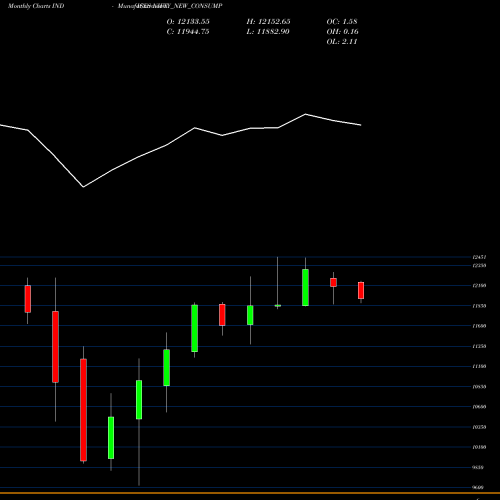500x500 pixels.
Task: Click the OL: 2.11 readout
Action: [x=342, y=42]
